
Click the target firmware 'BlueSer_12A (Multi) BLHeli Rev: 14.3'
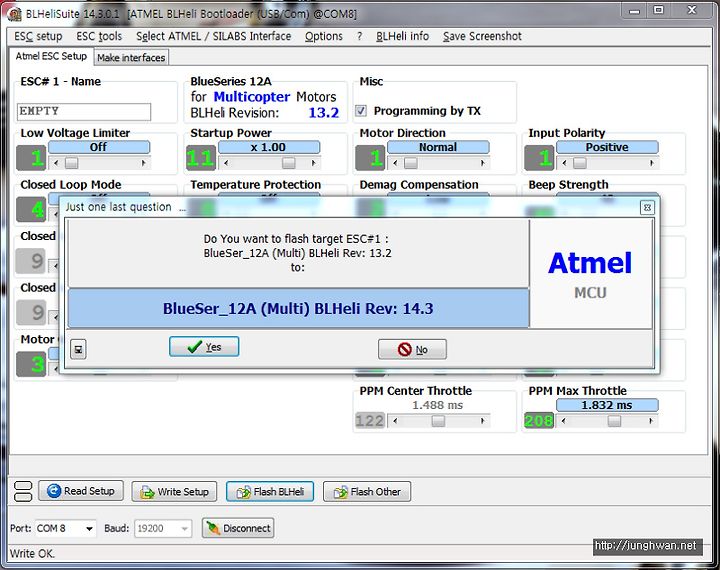click(298, 308)
